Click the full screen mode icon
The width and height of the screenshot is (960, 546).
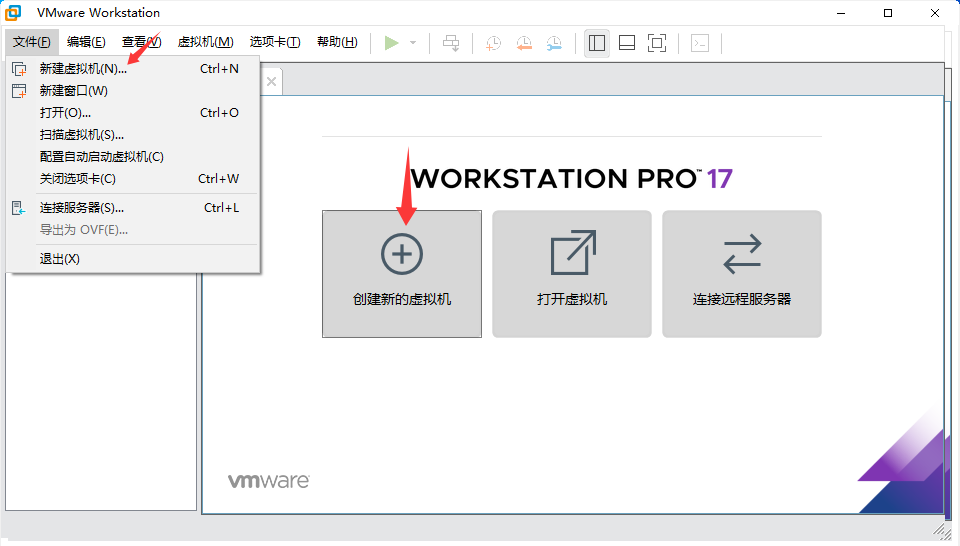657,43
